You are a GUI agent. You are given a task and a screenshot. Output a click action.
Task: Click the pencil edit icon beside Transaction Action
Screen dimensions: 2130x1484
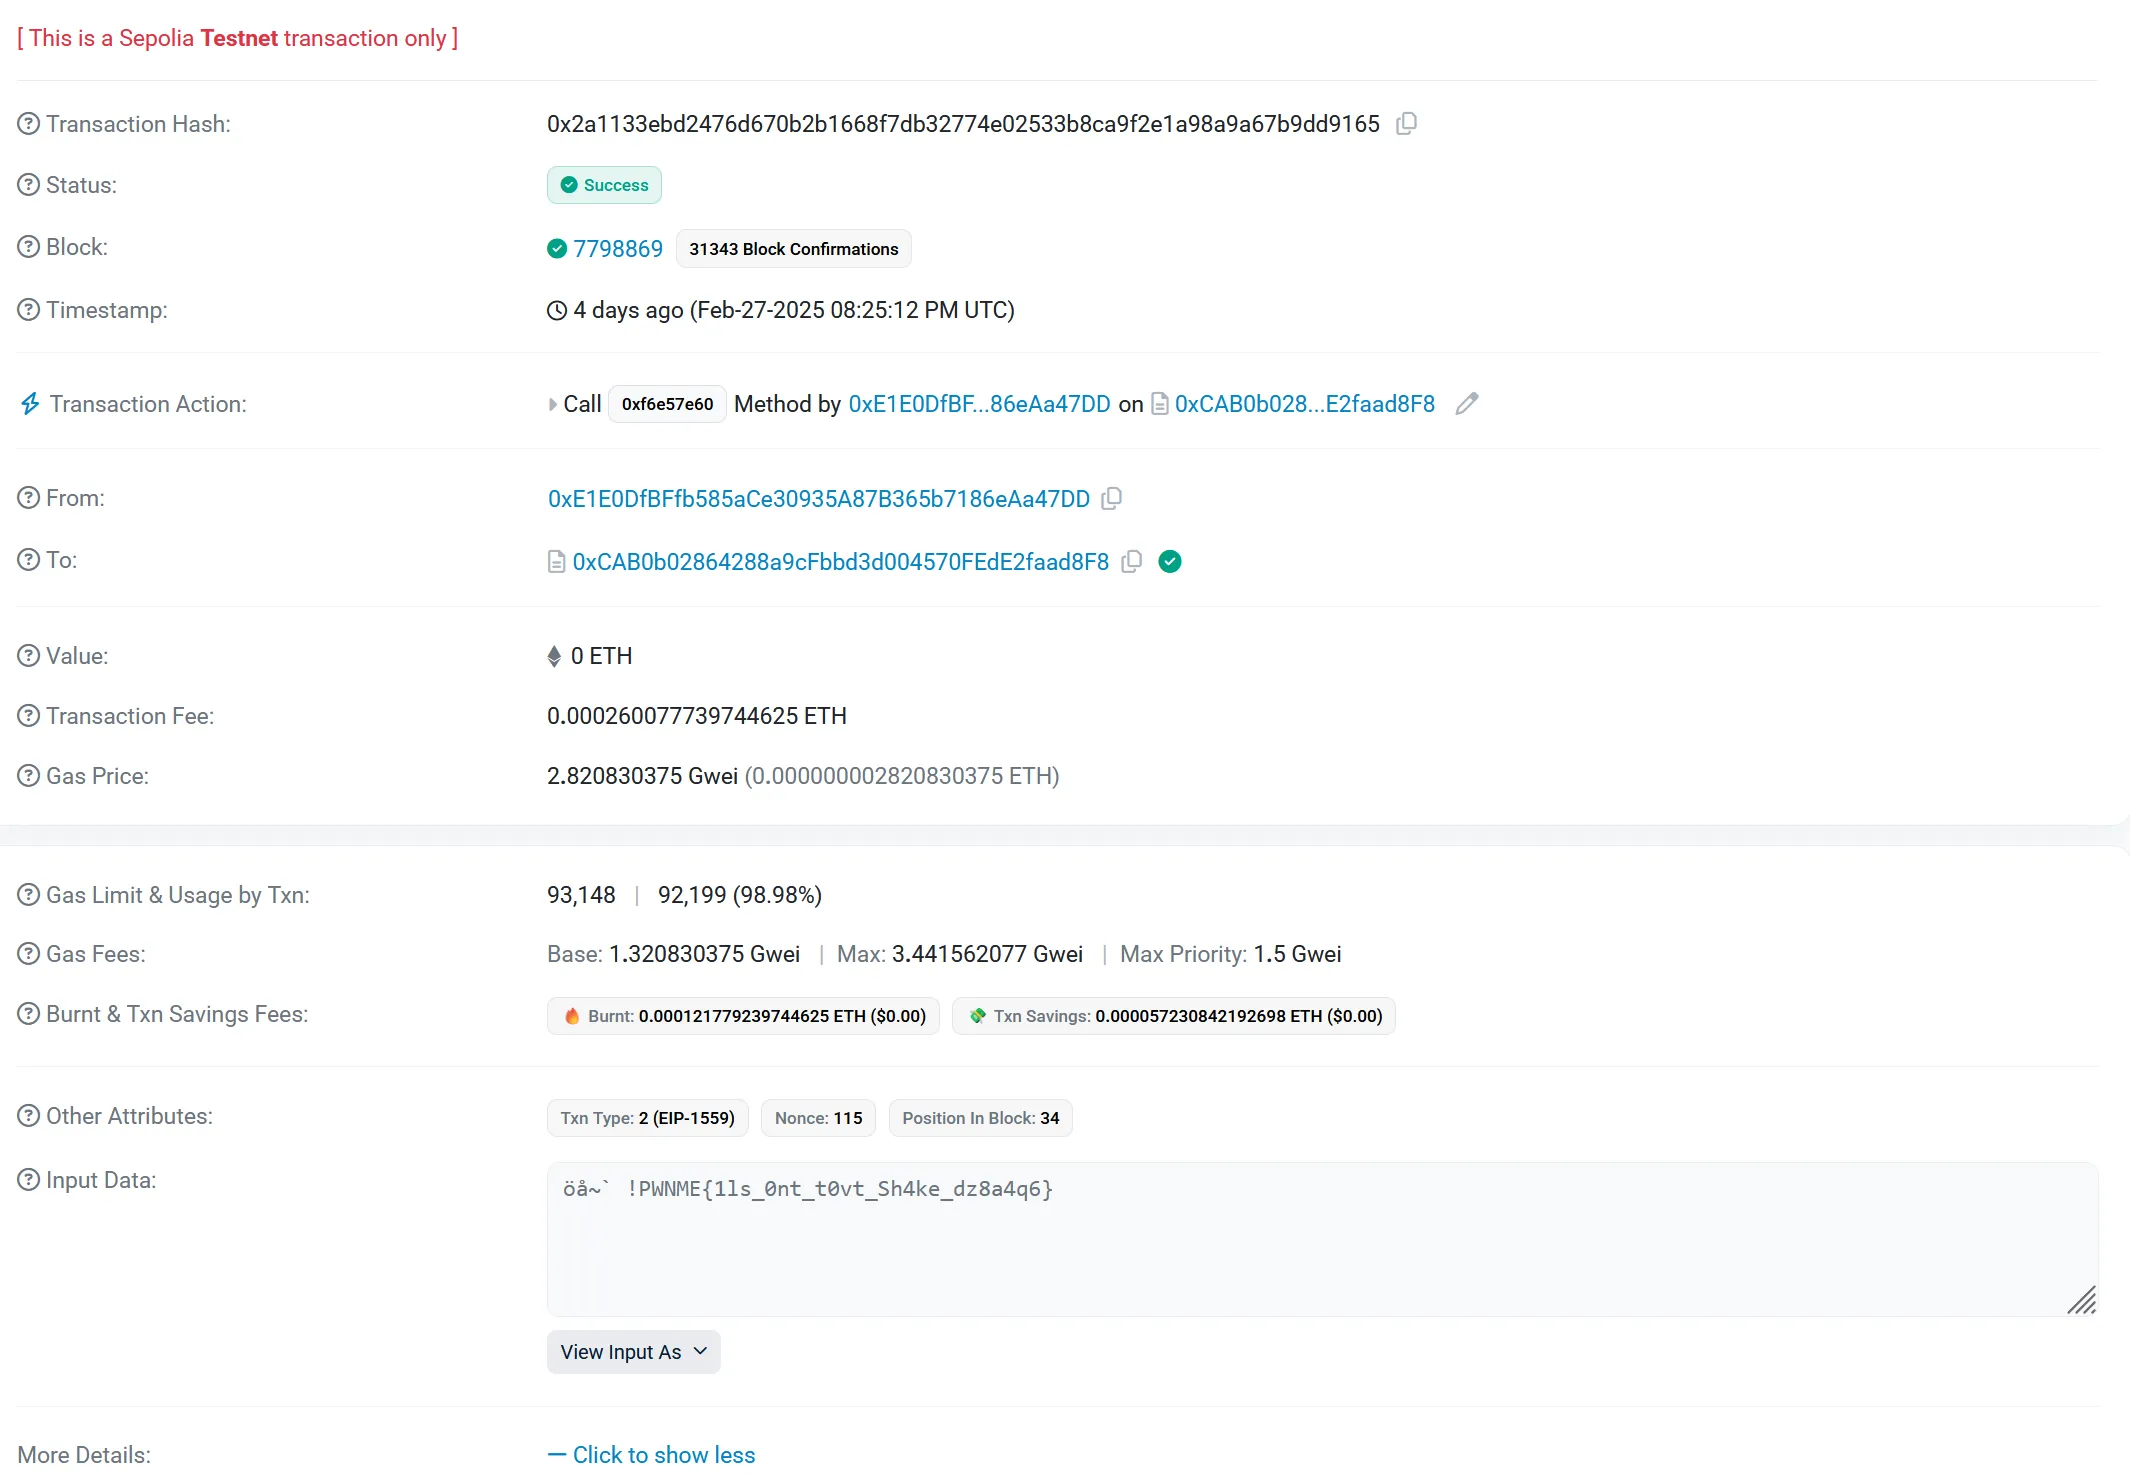(x=1466, y=404)
